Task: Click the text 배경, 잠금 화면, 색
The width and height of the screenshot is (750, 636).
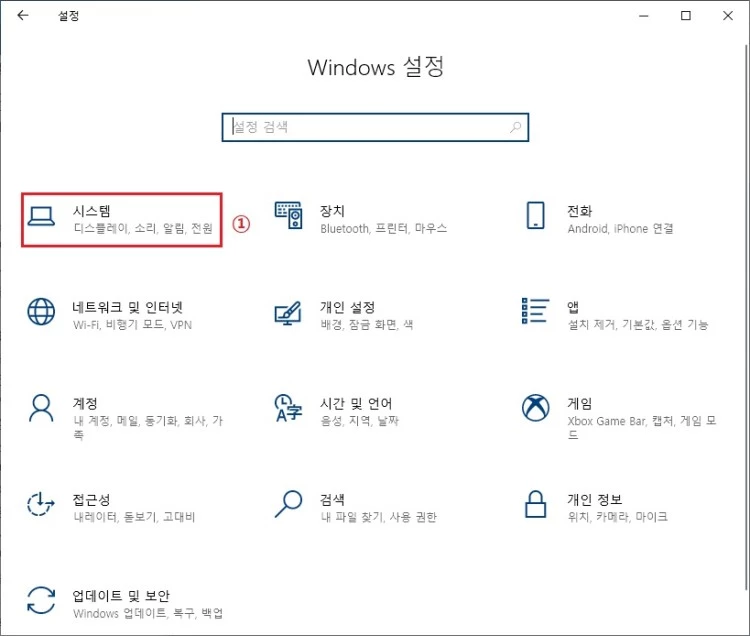Action: [367, 325]
